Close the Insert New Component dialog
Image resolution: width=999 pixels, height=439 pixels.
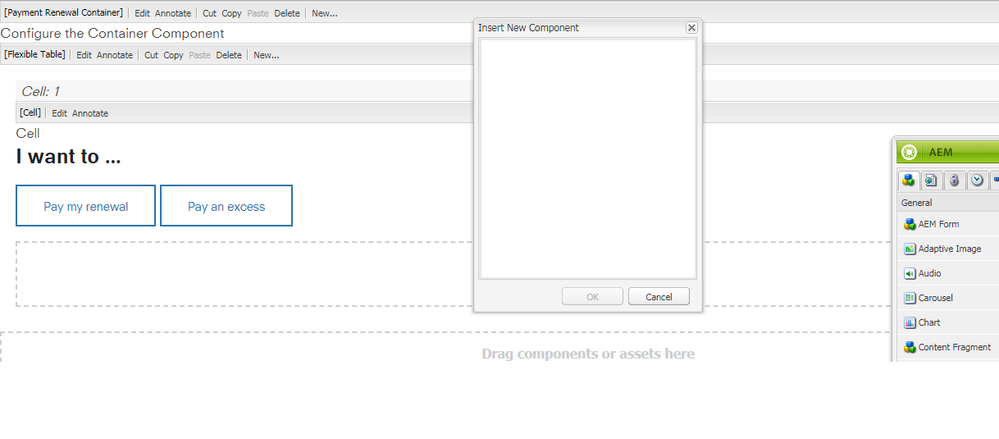tap(691, 28)
